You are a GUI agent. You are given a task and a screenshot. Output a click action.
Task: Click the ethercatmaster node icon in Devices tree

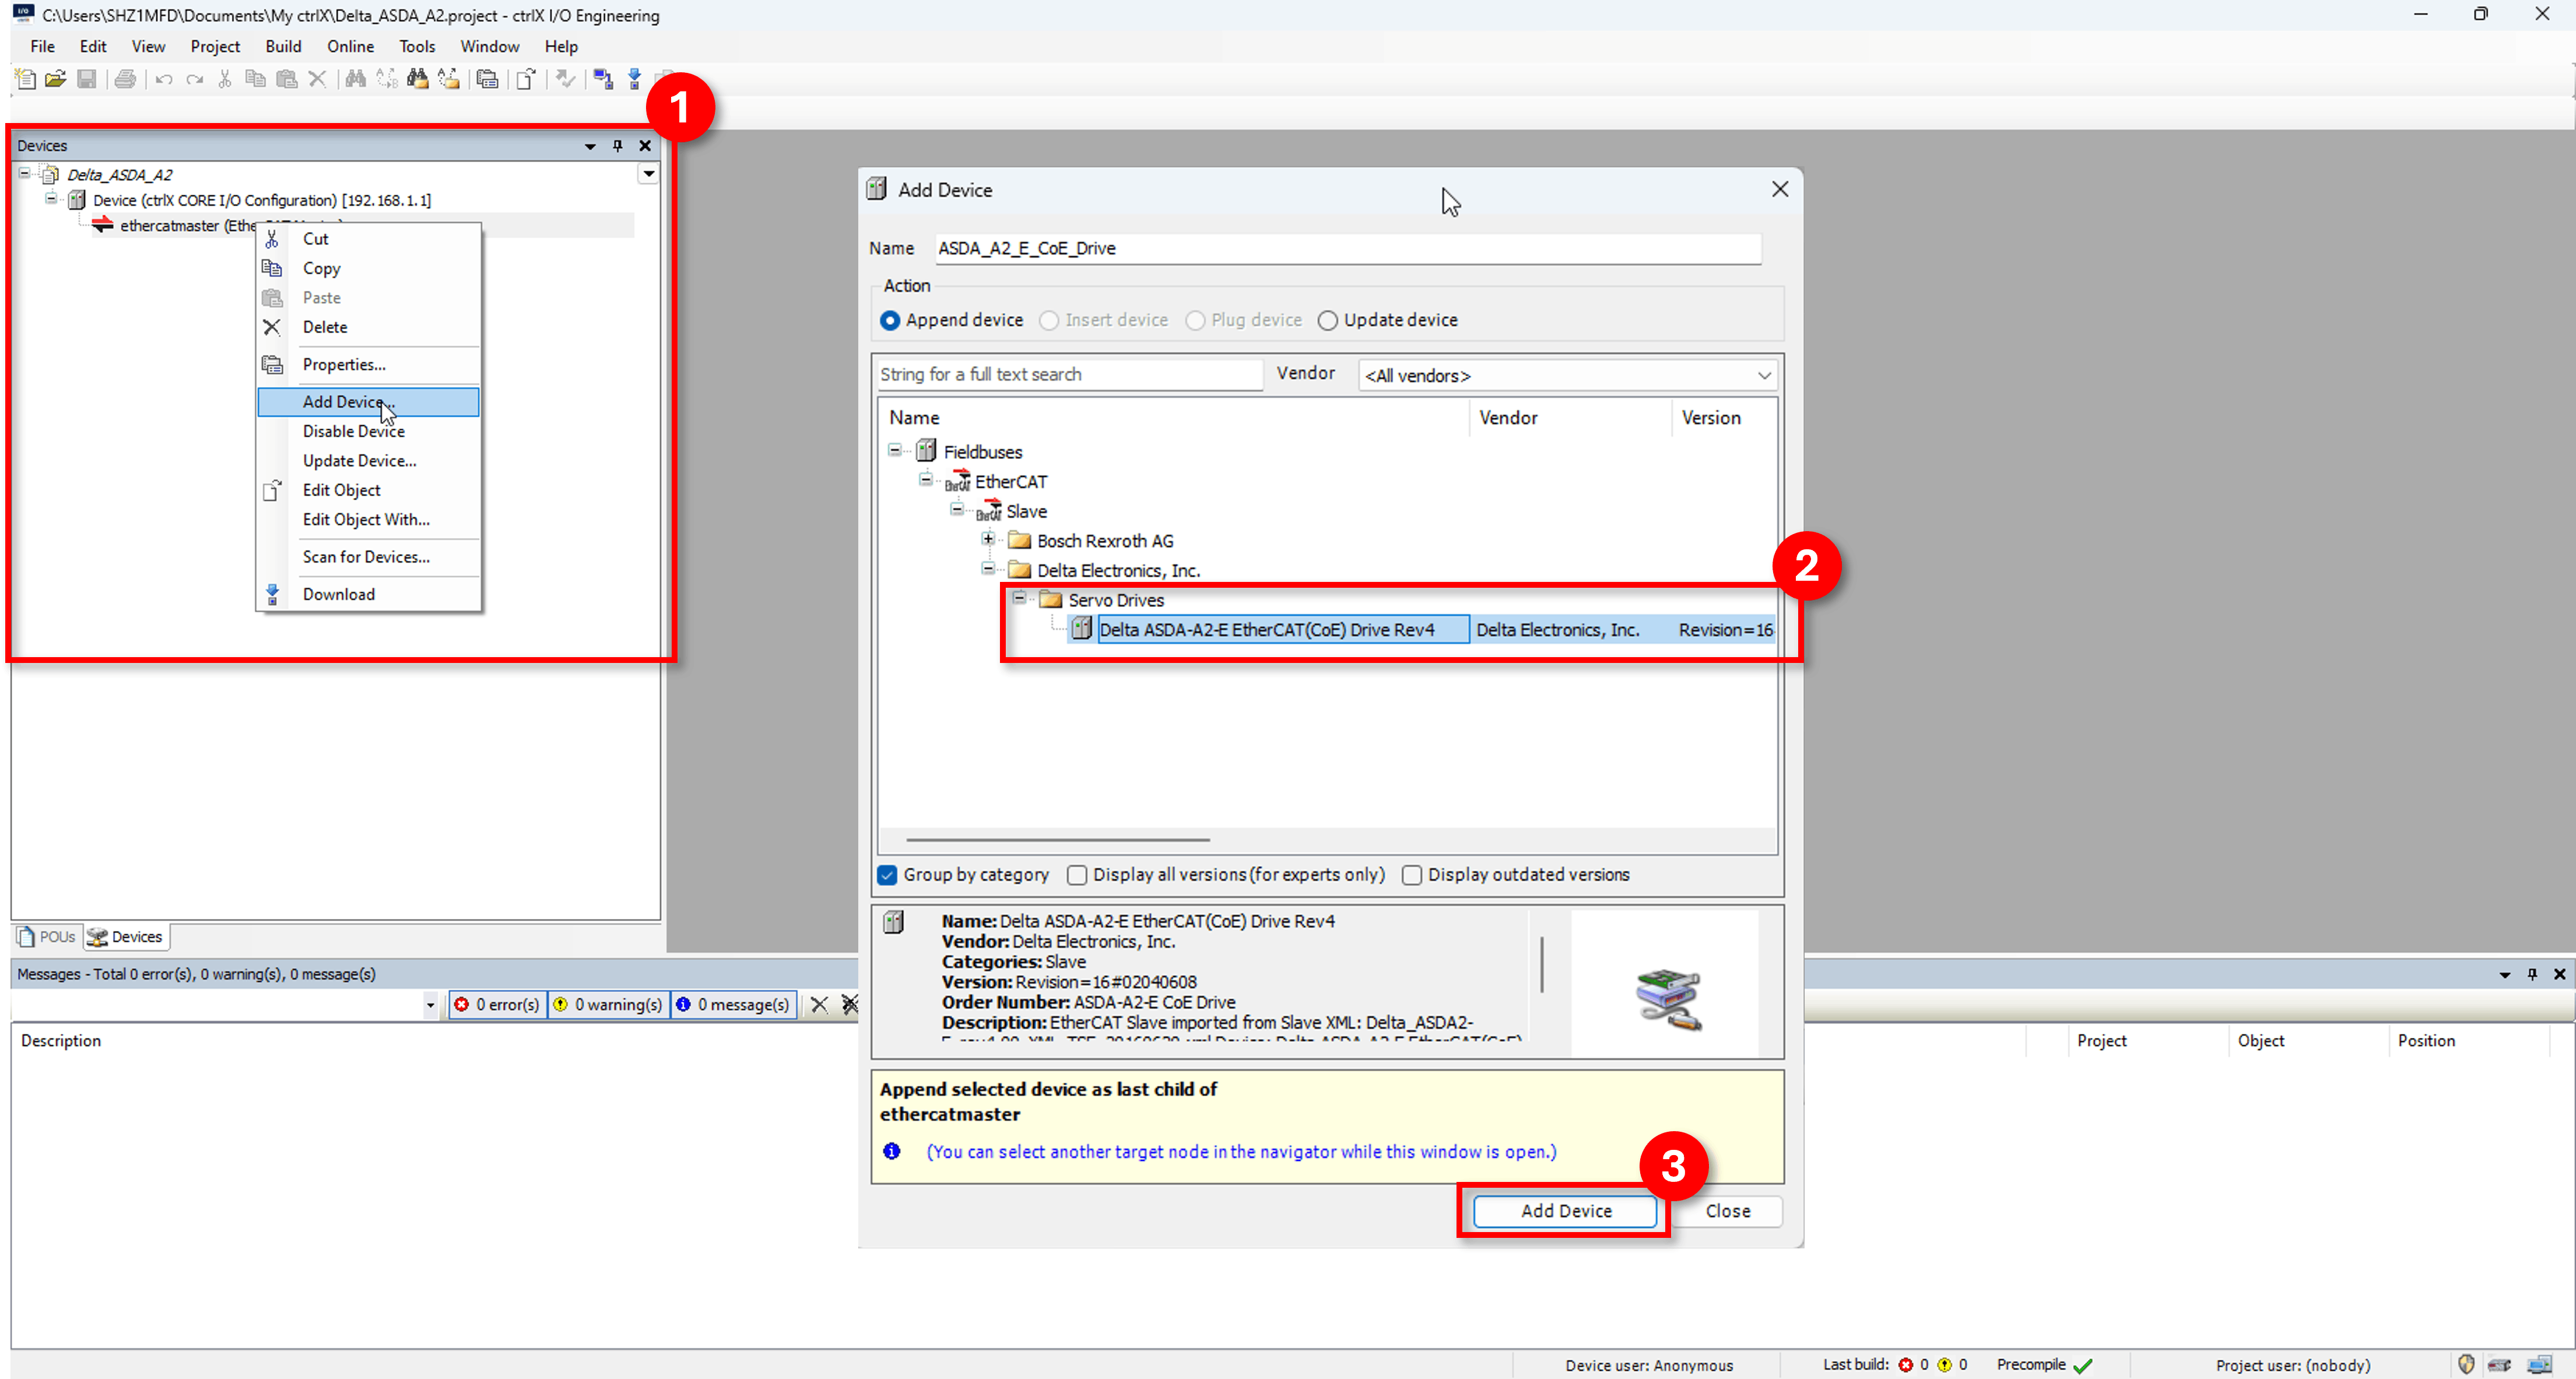pyautogui.click(x=102, y=225)
